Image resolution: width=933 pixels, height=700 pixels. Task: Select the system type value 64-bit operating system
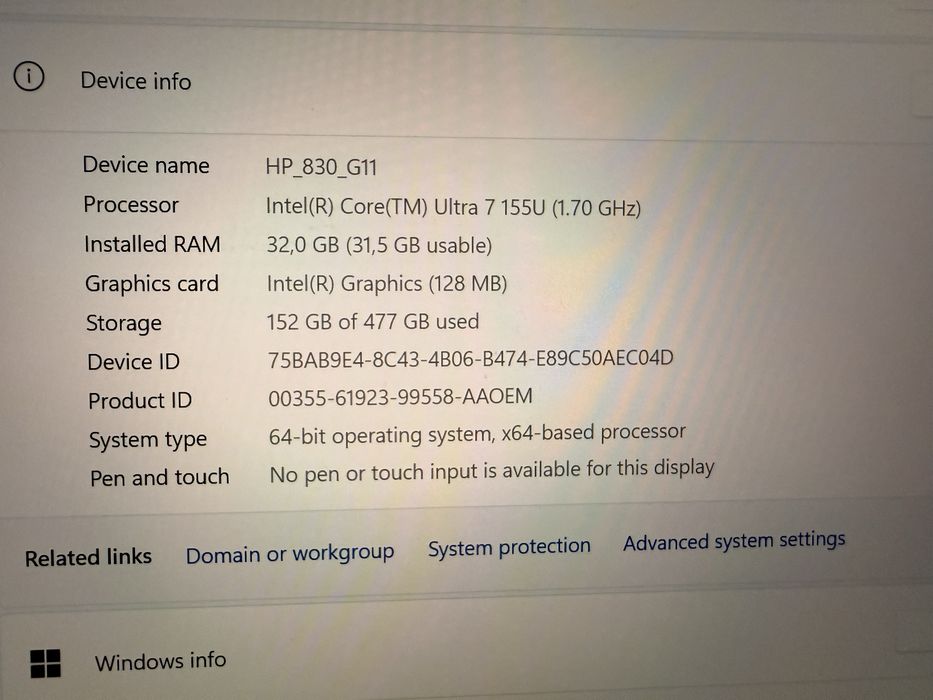(477, 434)
